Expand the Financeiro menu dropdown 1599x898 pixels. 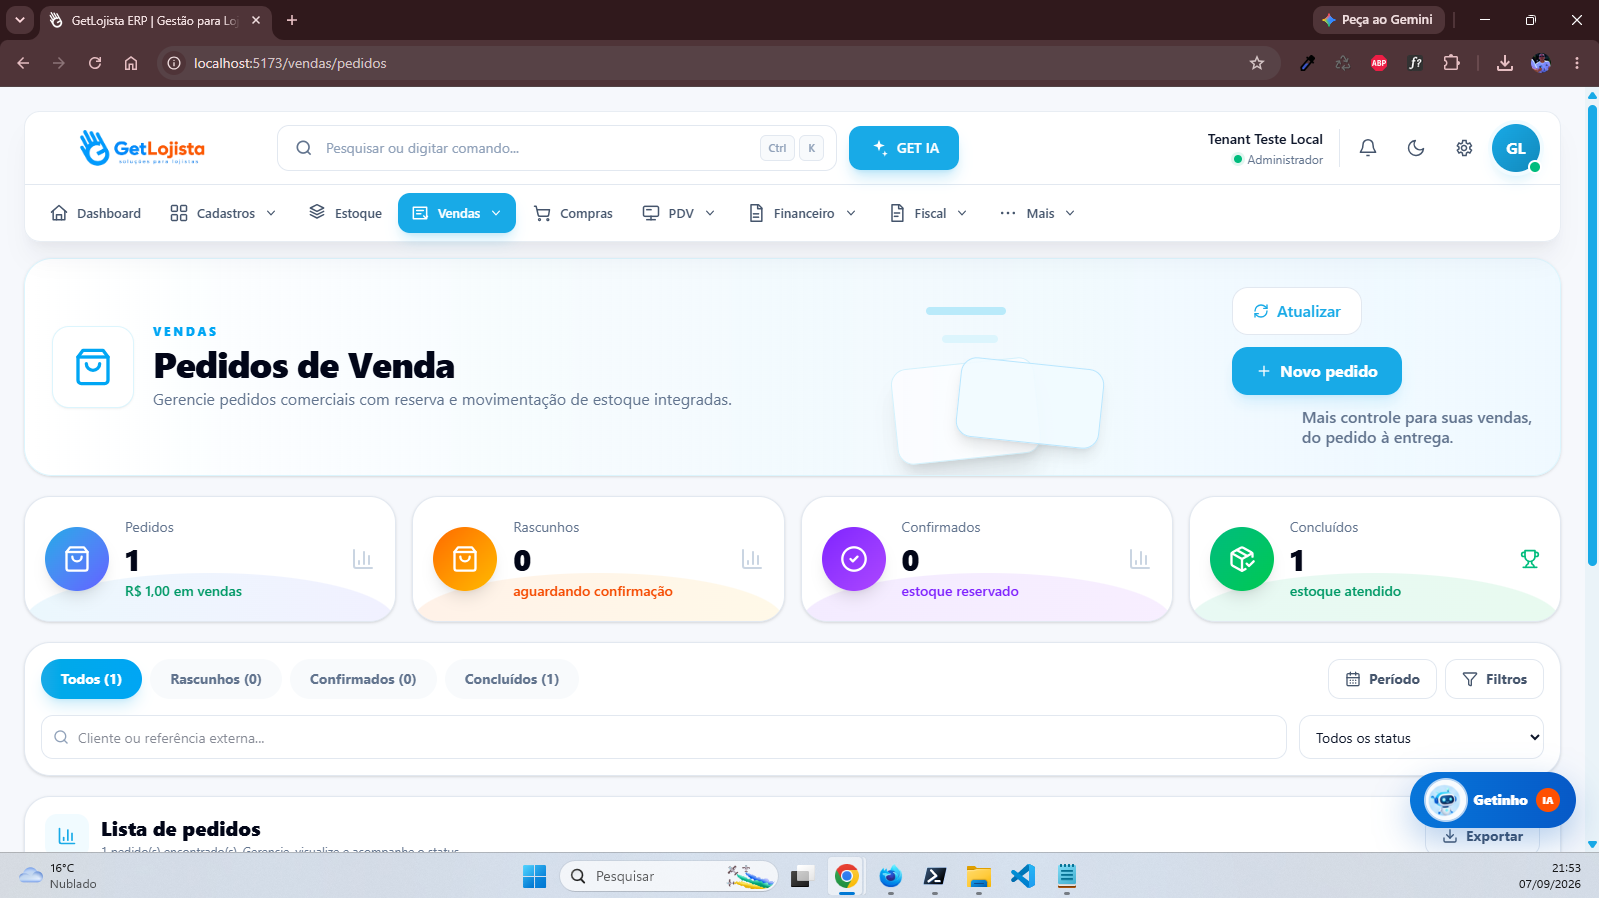click(803, 213)
